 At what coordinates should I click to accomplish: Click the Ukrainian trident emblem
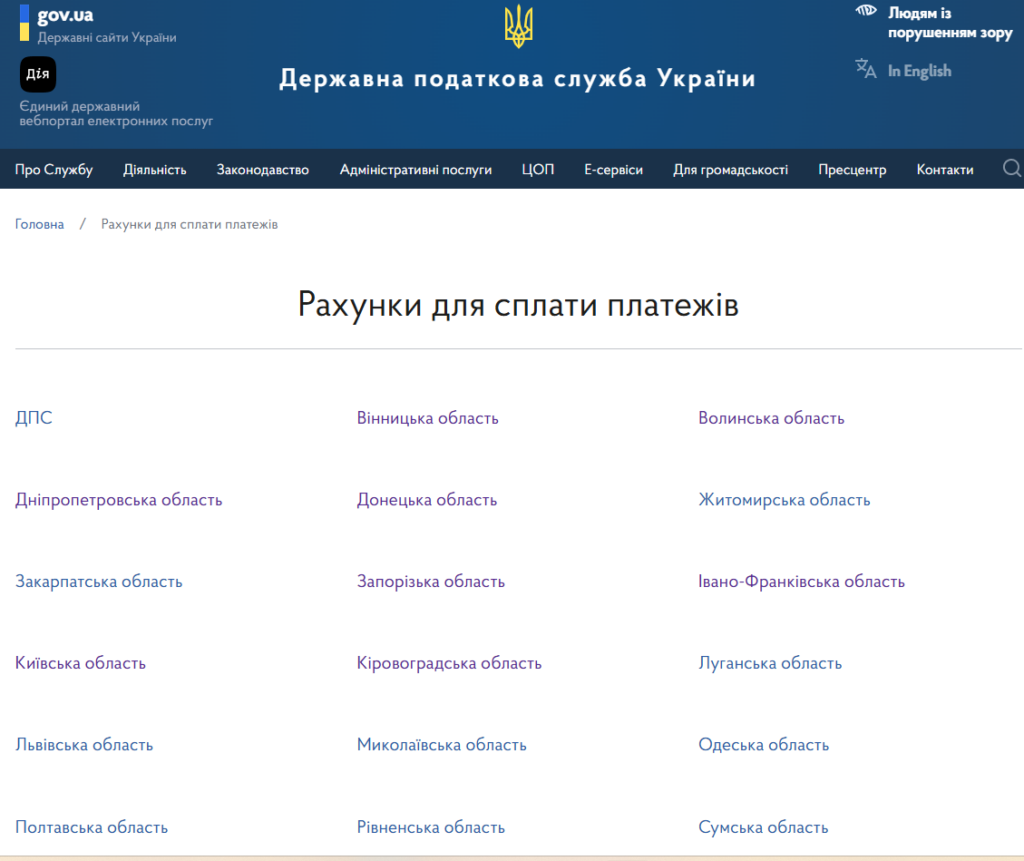click(x=518, y=27)
